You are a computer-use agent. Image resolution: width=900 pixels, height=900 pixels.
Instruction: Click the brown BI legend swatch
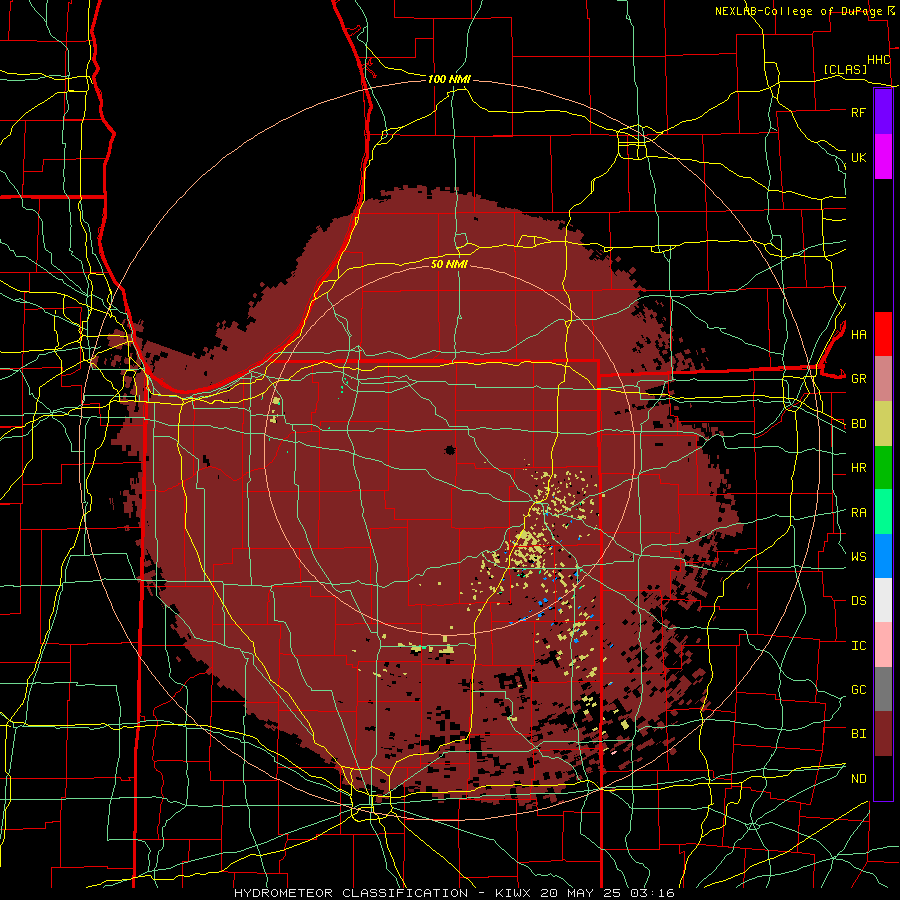(x=883, y=734)
